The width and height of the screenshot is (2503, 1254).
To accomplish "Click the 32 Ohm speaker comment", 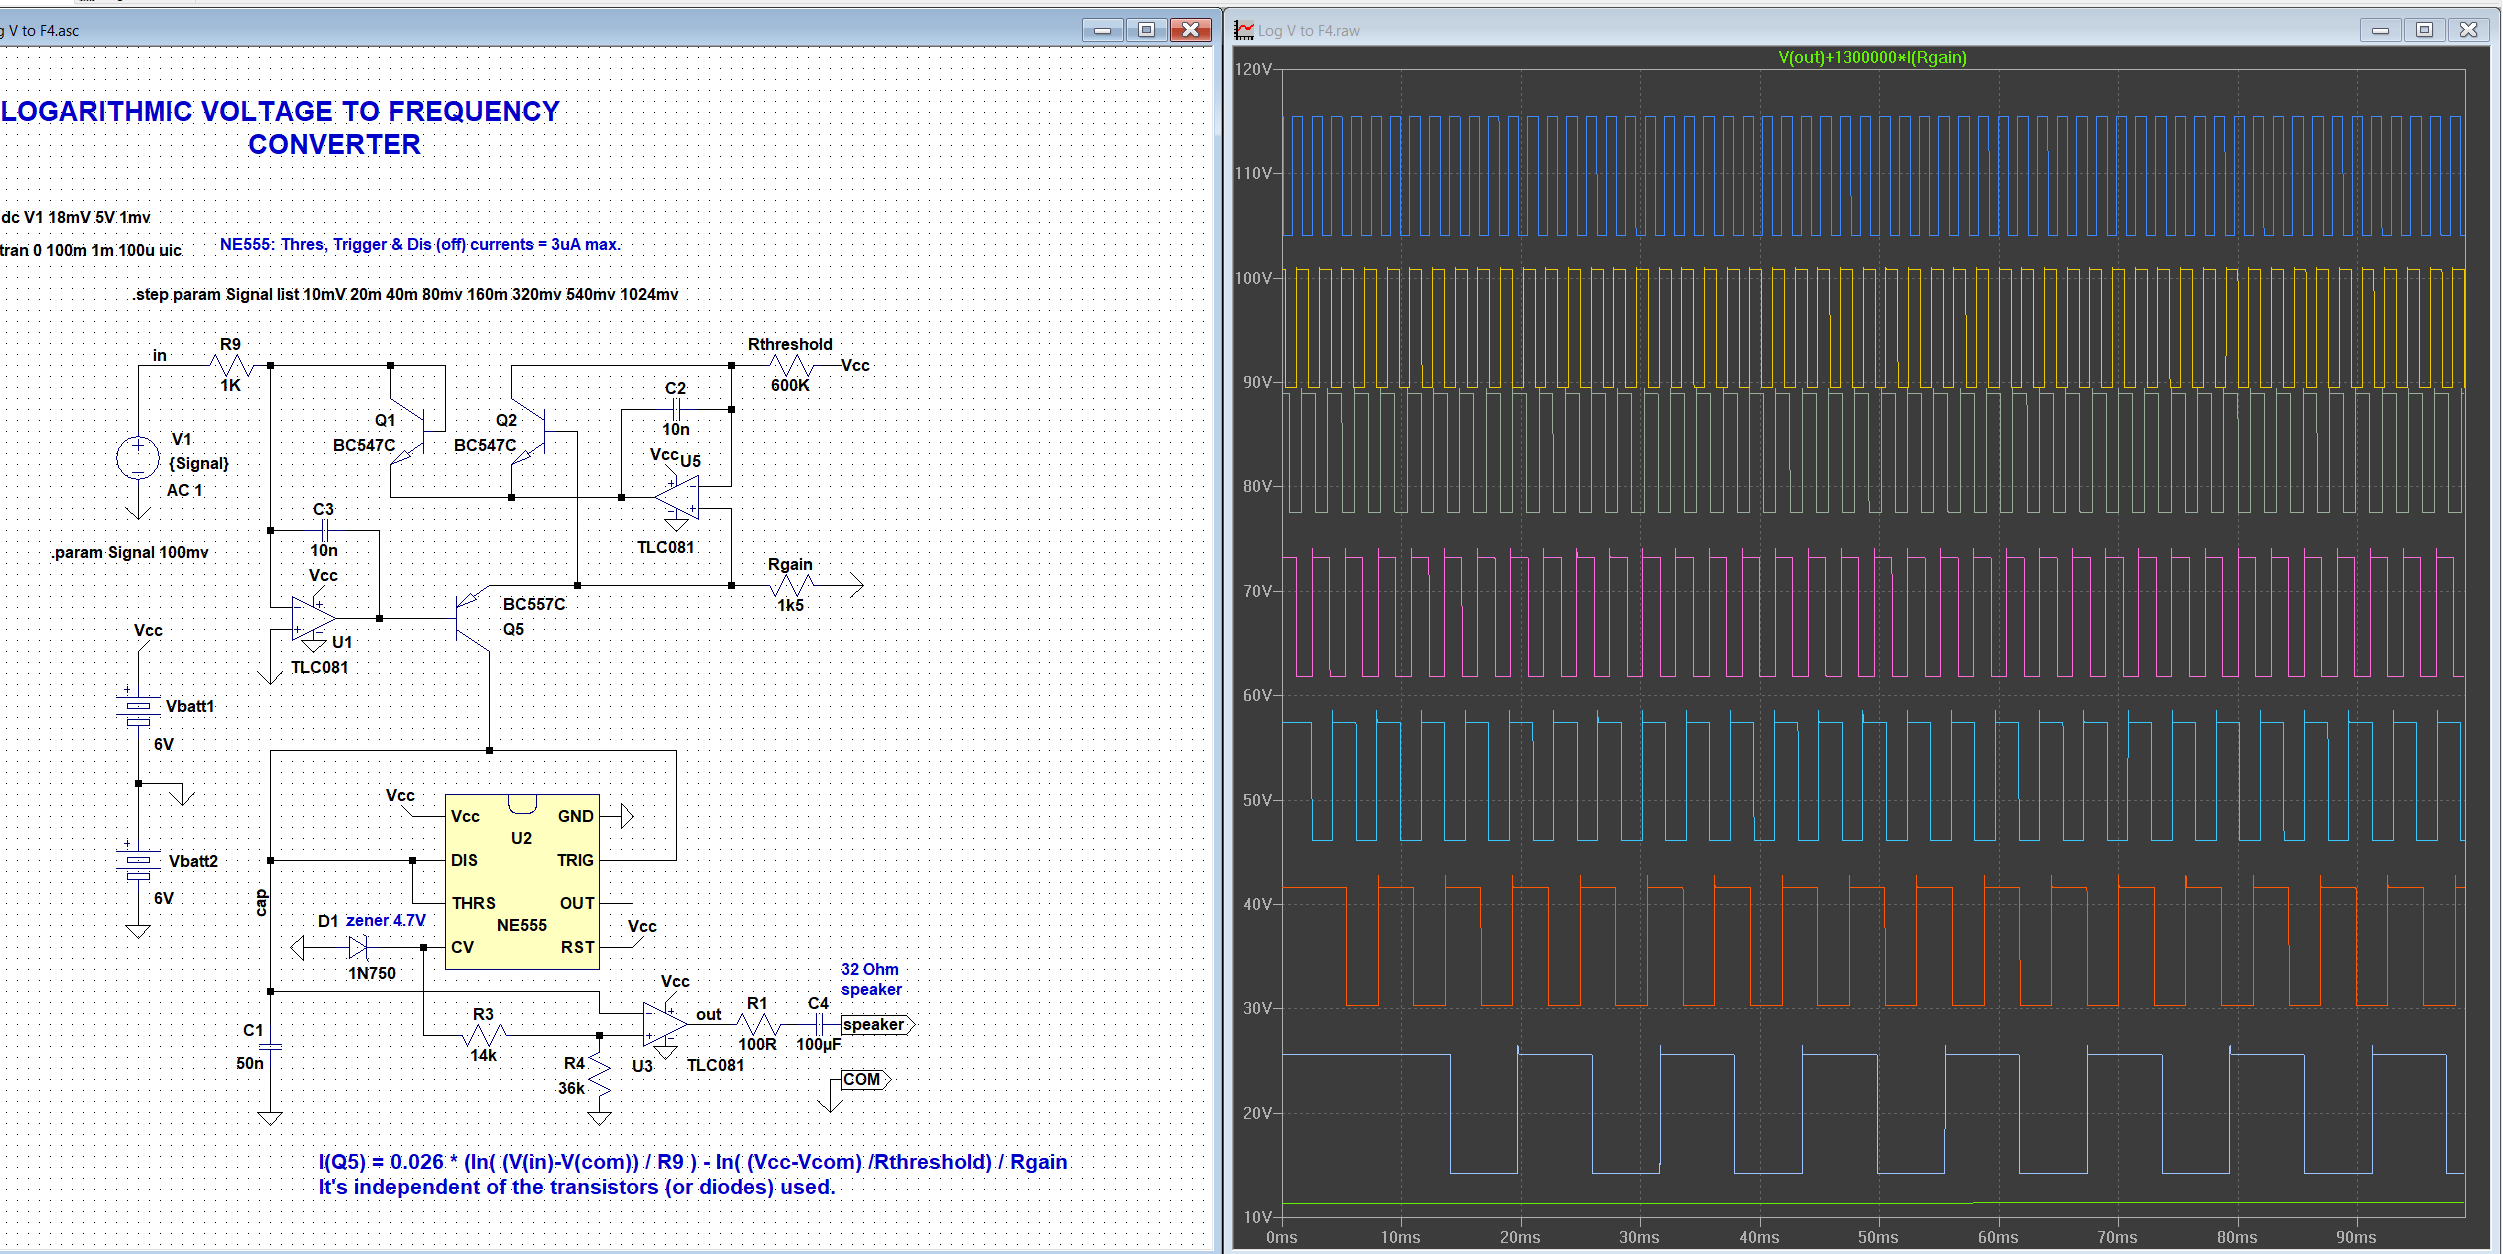I will pos(871,979).
